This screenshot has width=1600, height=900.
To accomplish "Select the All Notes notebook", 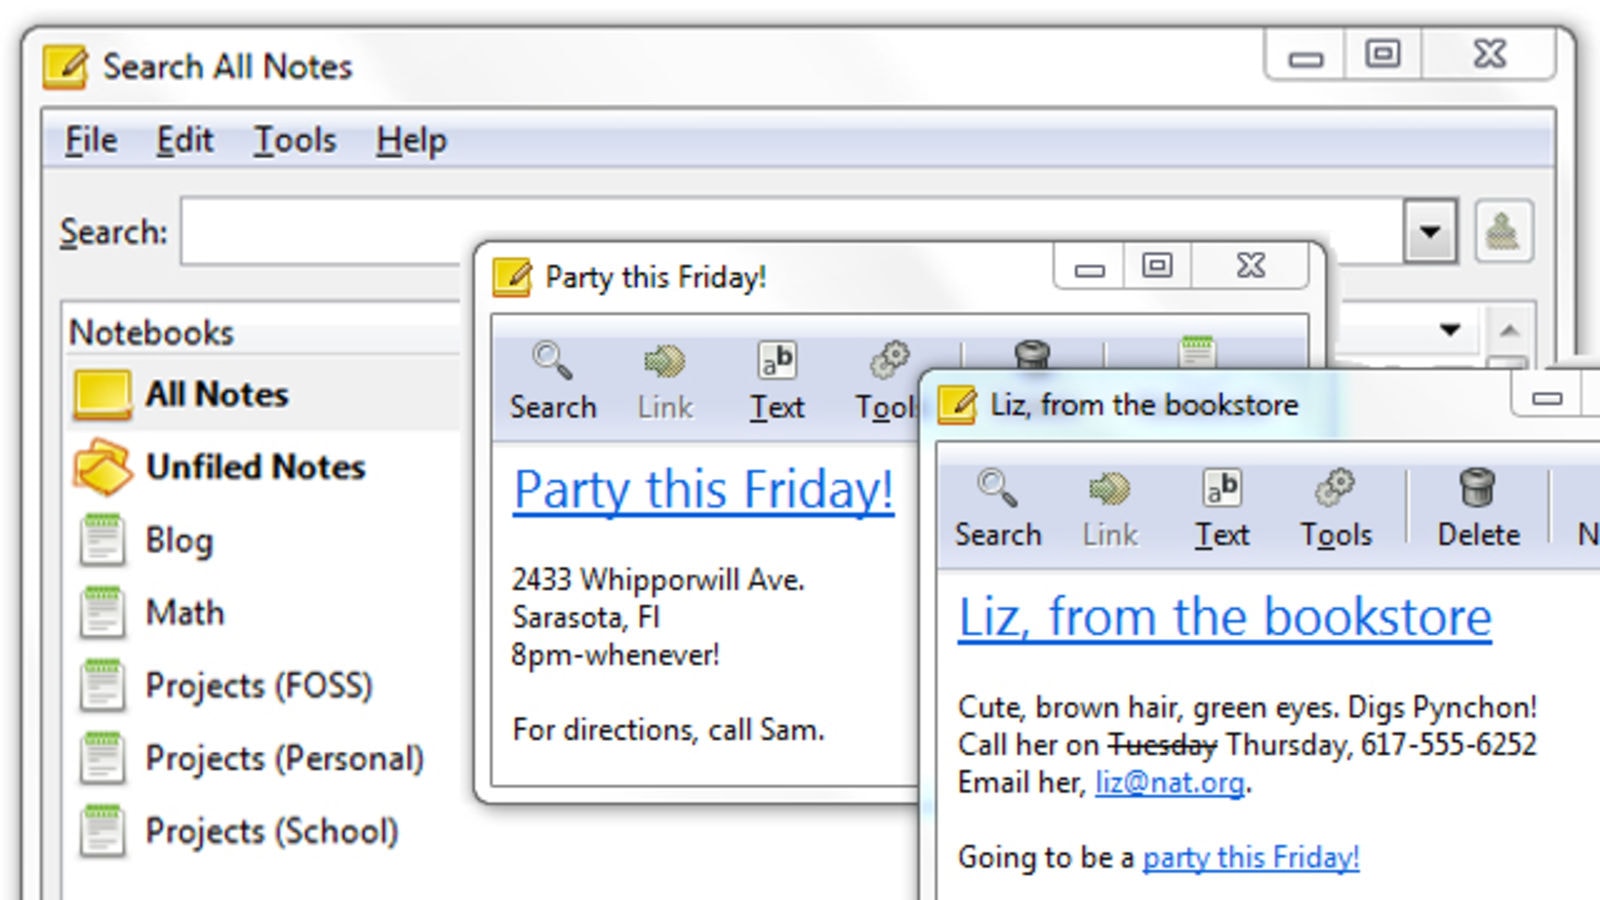I will coord(217,394).
